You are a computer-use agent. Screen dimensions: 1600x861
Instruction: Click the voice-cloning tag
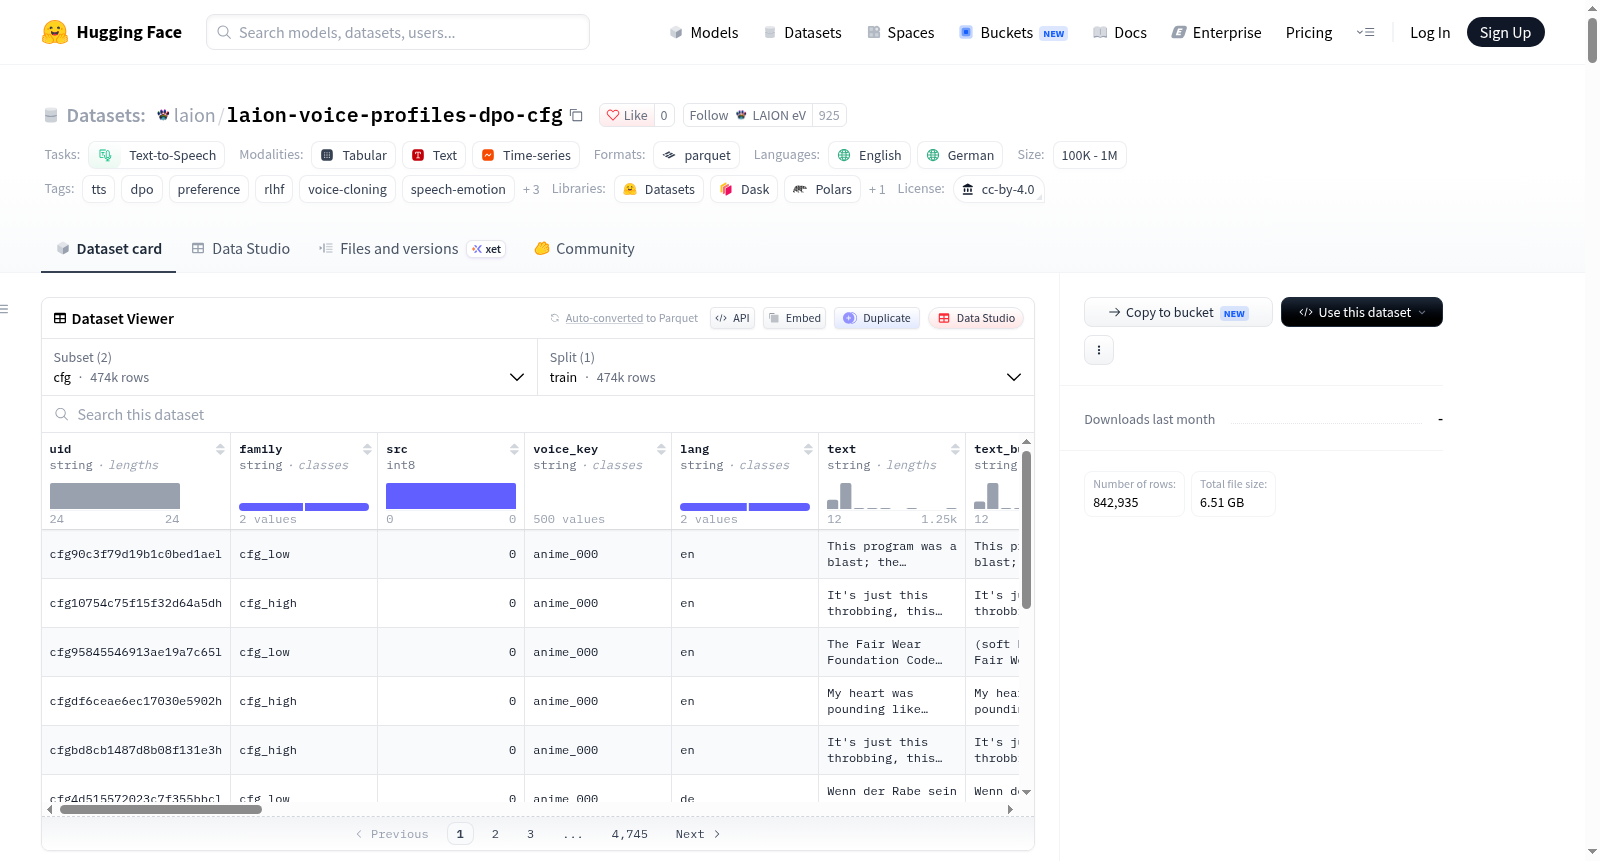[x=347, y=189]
